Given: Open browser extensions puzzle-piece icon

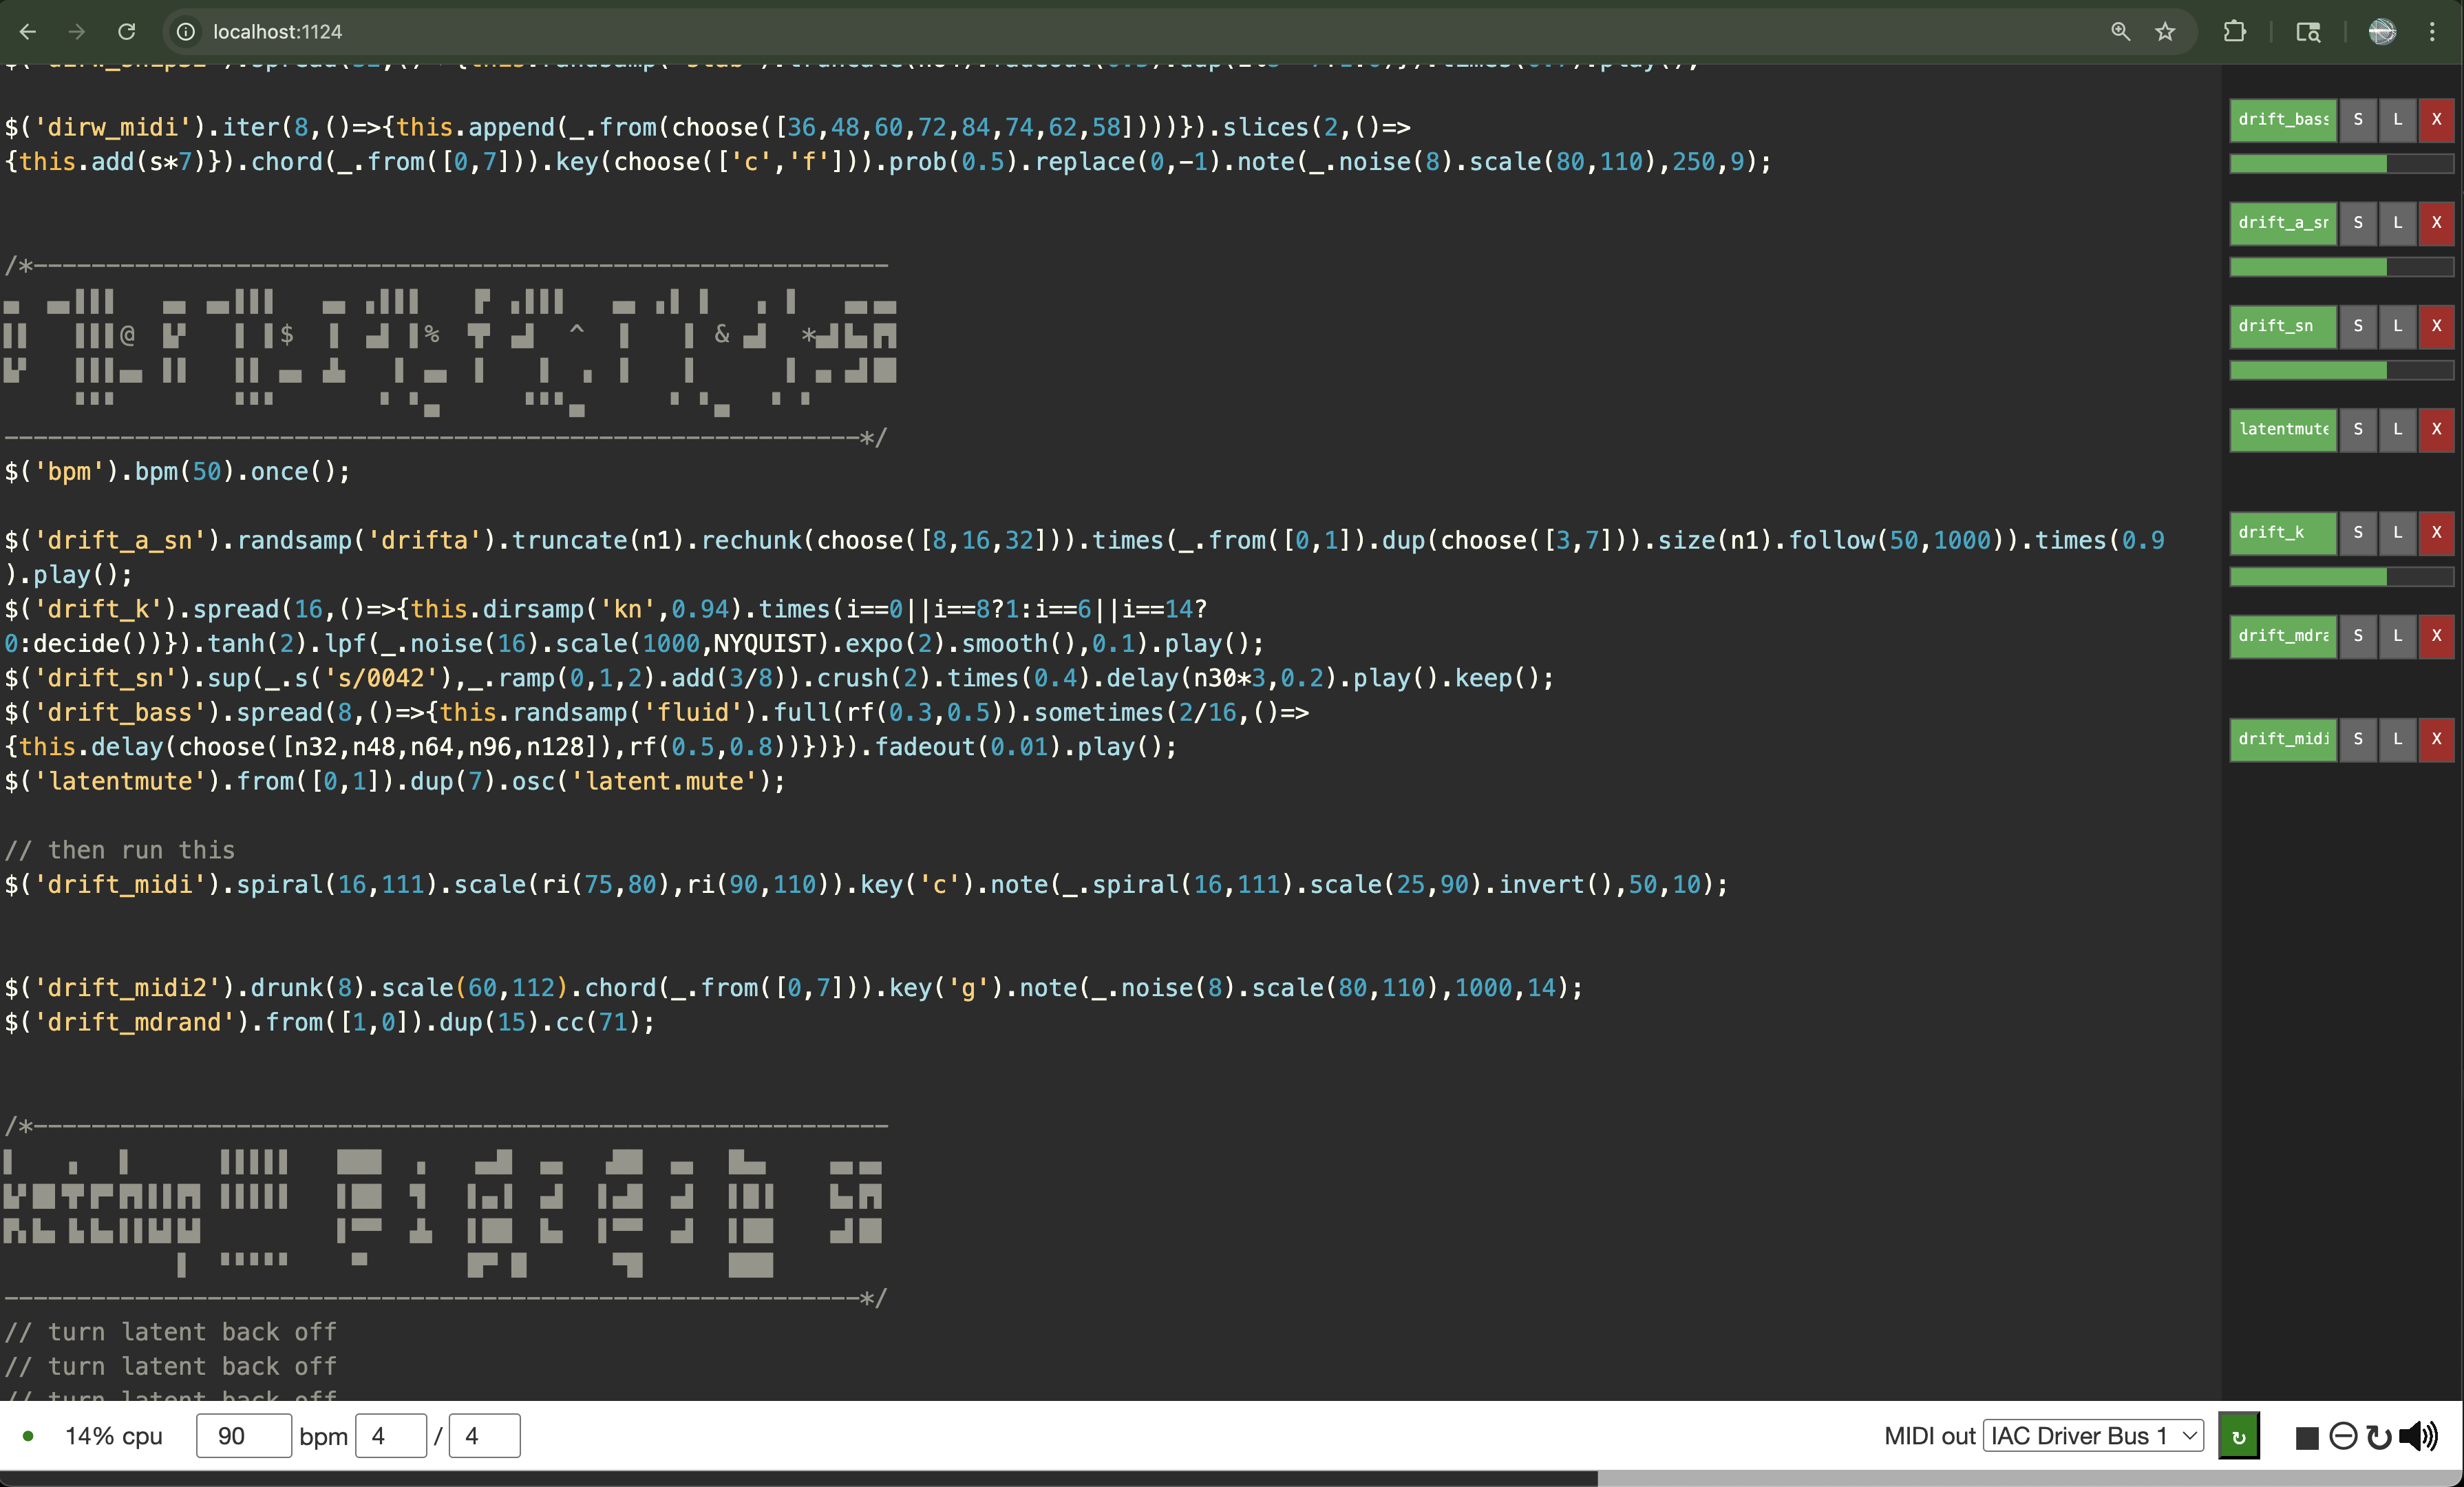Looking at the screenshot, I should click(2235, 31).
